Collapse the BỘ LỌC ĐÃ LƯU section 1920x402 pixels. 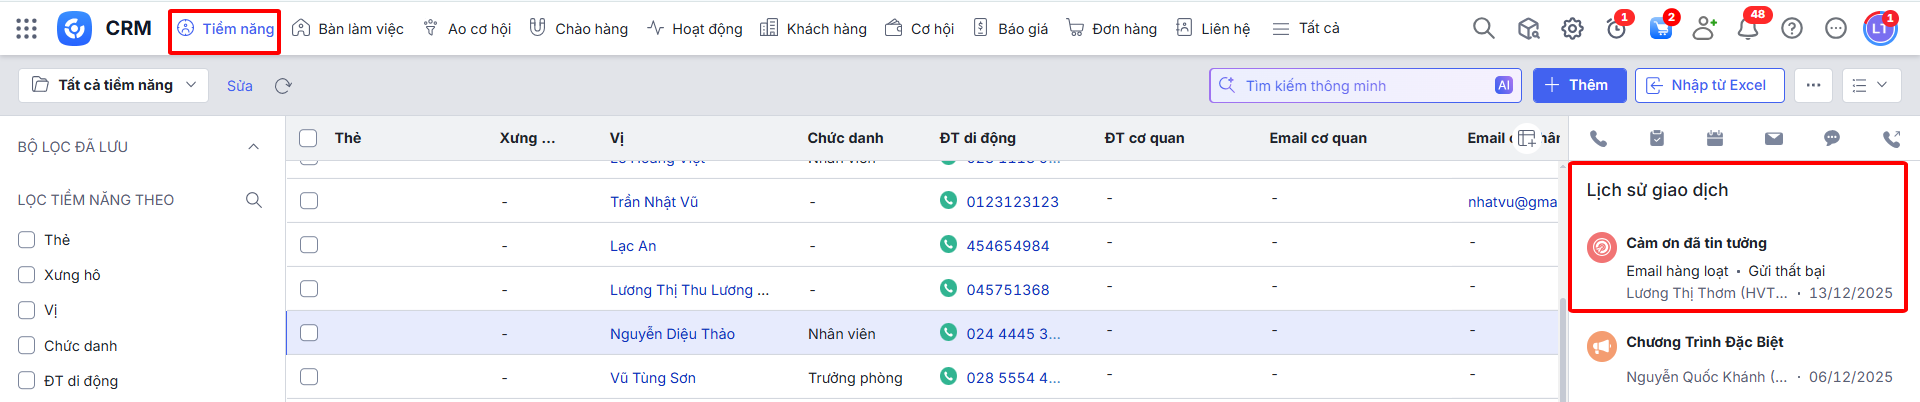[253, 147]
